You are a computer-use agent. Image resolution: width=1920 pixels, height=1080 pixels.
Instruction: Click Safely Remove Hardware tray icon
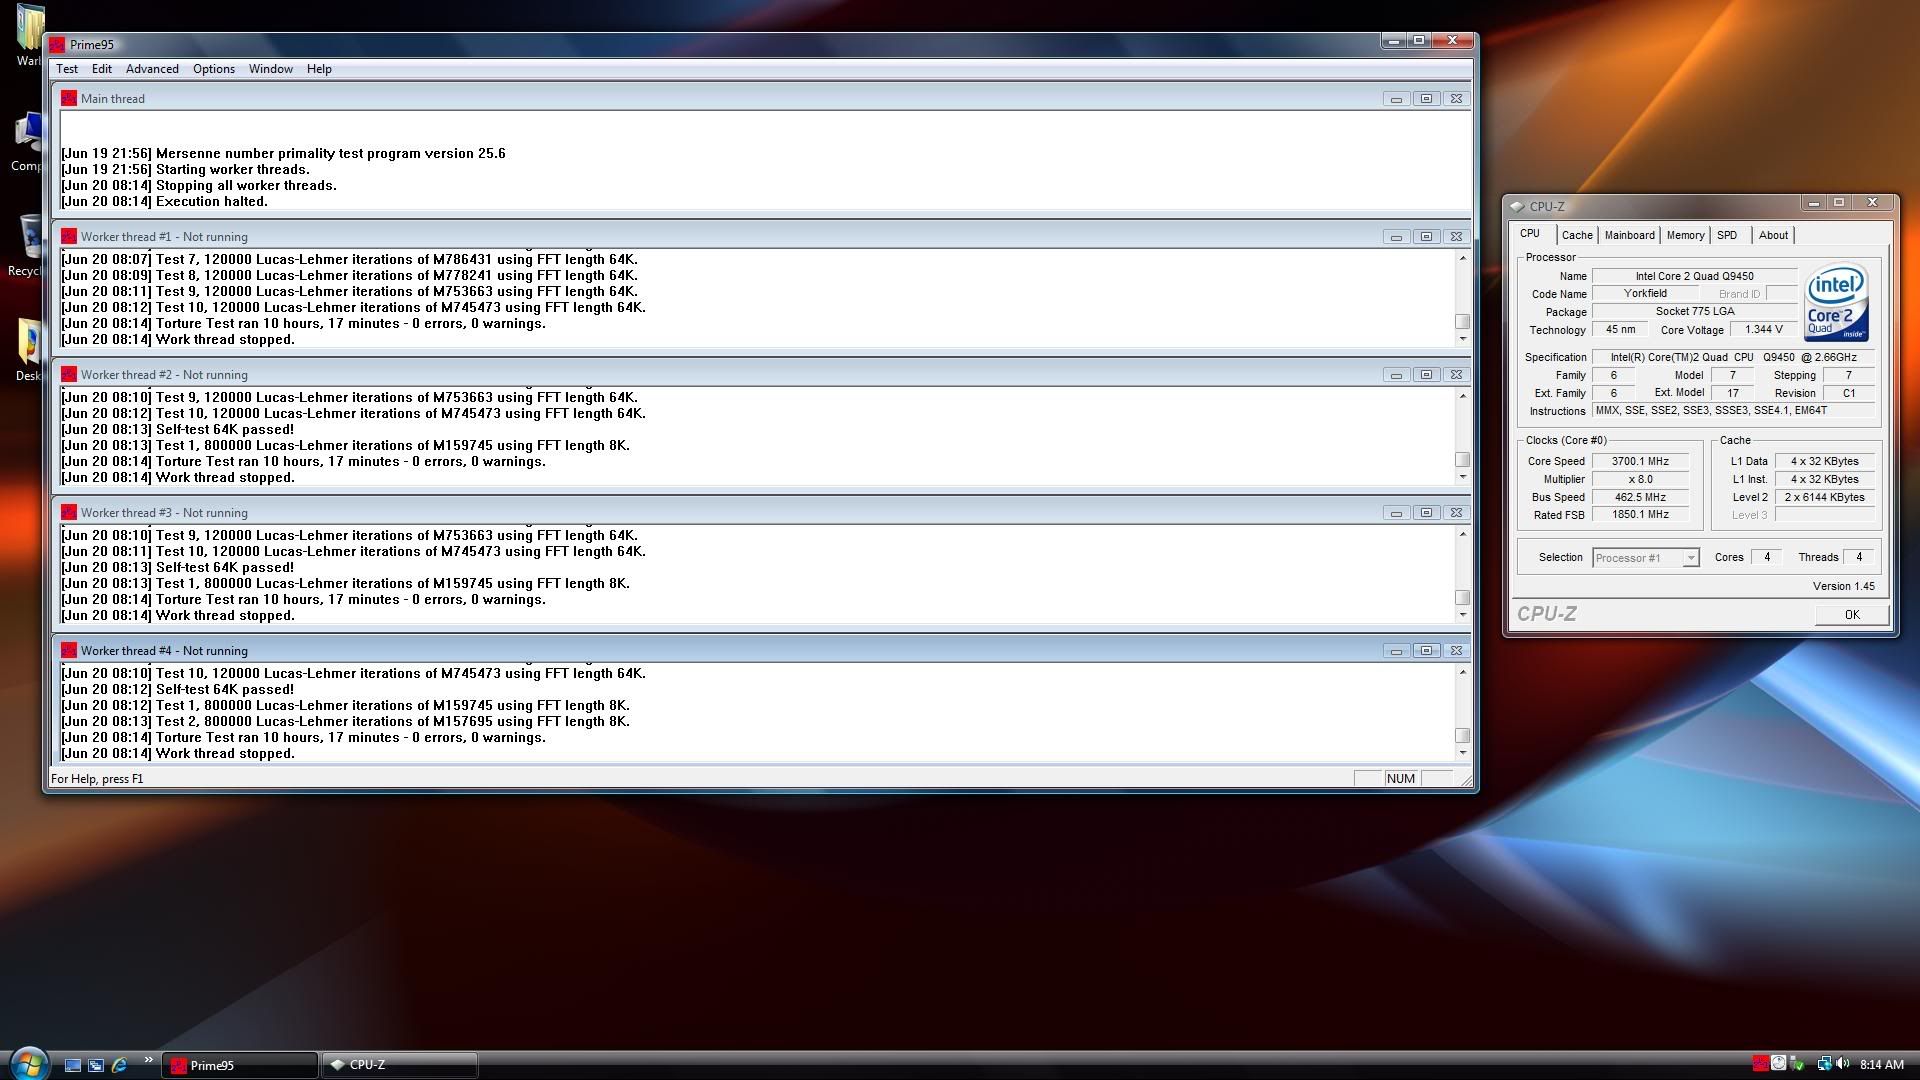[x=1798, y=1064]
